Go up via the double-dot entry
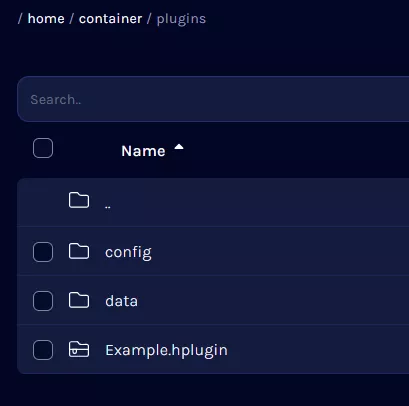Image resolution: width=409 pixels, height=406 pixels. coord(108,207)
